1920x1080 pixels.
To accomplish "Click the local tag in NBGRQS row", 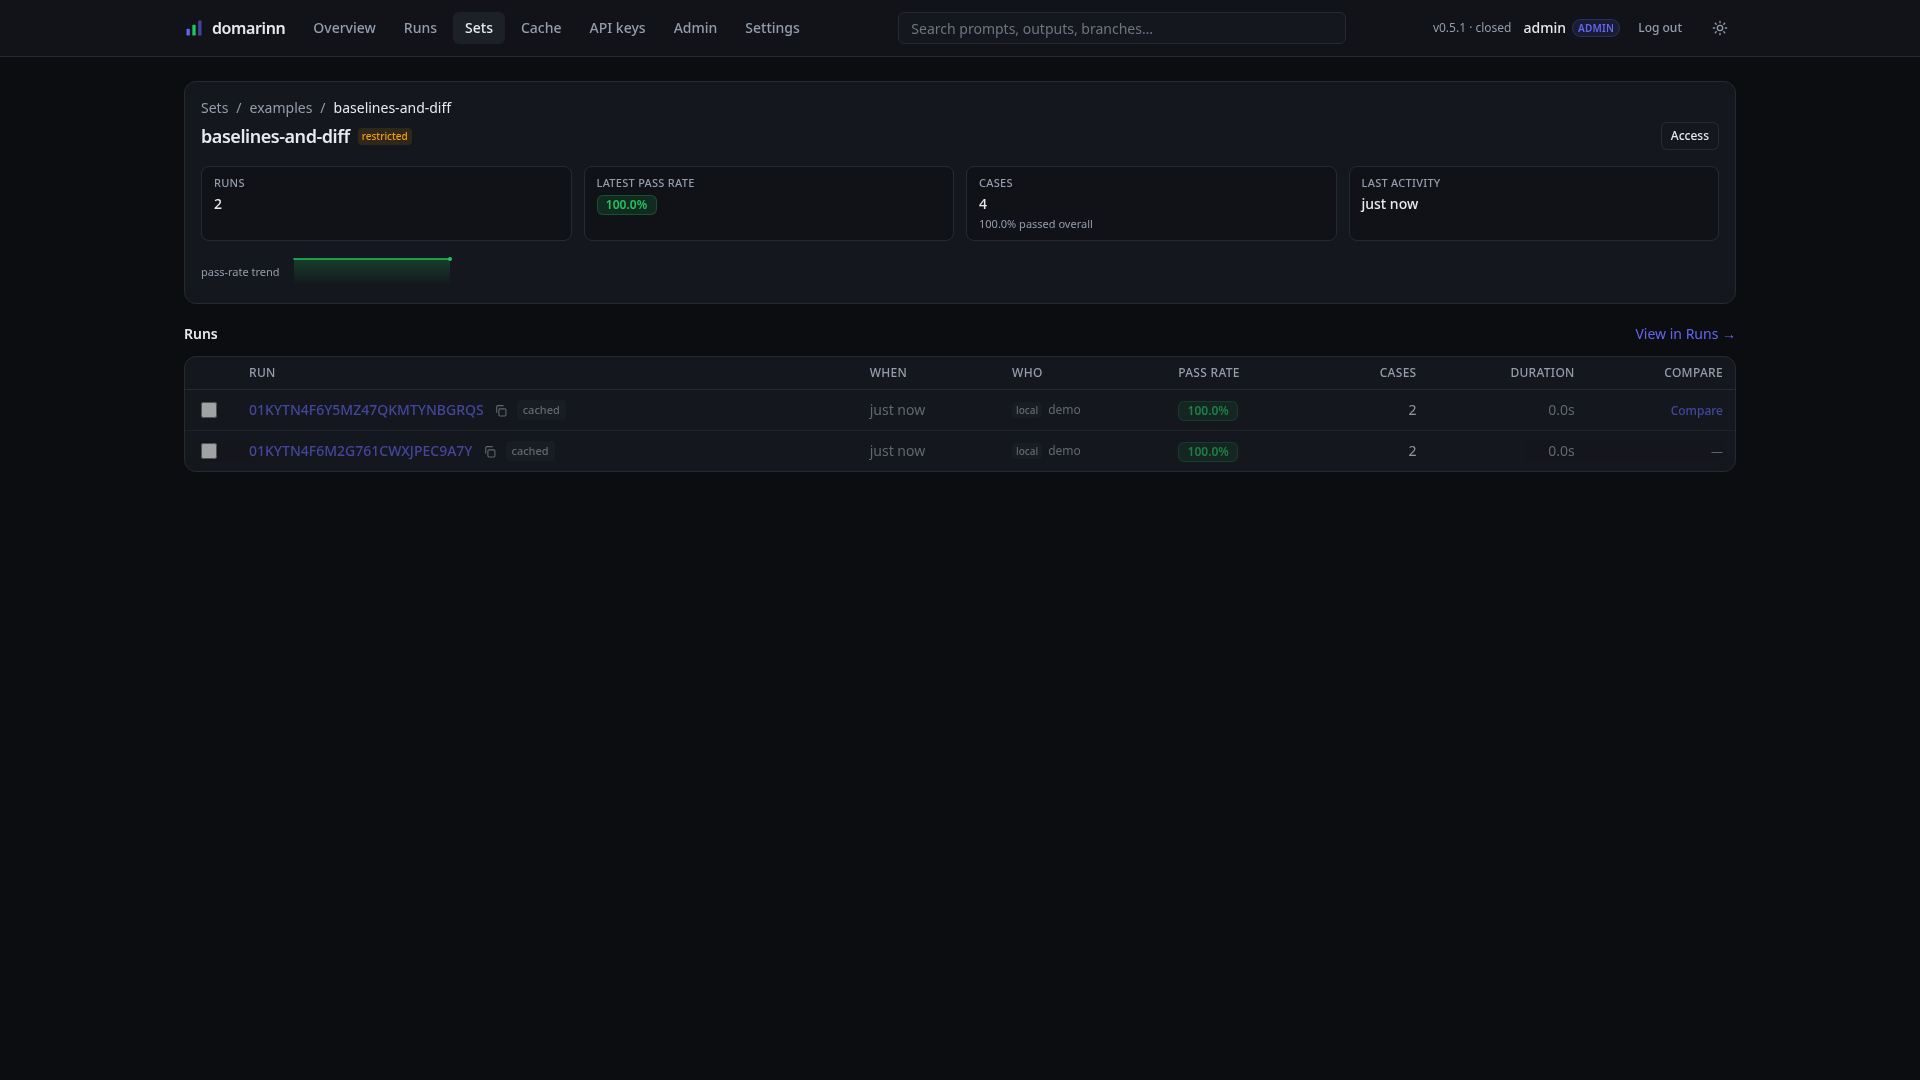I will 1027,410.
